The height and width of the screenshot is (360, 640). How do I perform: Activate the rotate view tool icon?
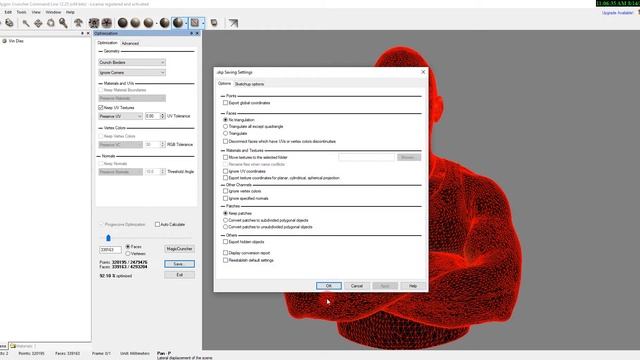click(x=51, y=23)
